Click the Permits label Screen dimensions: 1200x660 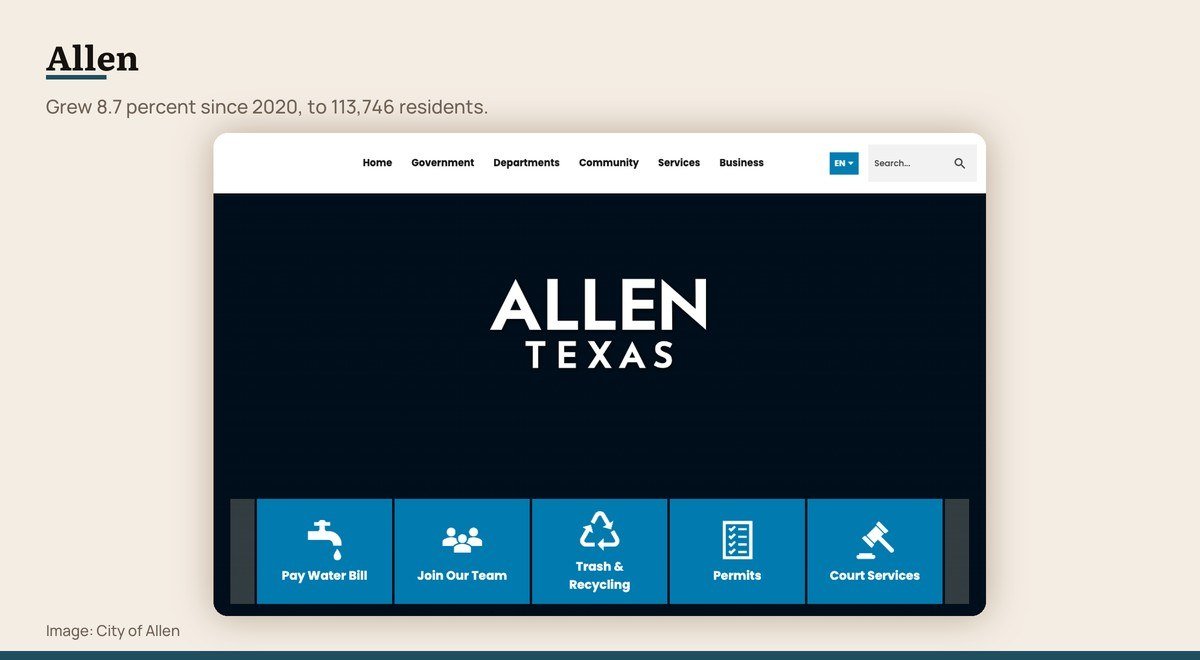pos(737,576)
